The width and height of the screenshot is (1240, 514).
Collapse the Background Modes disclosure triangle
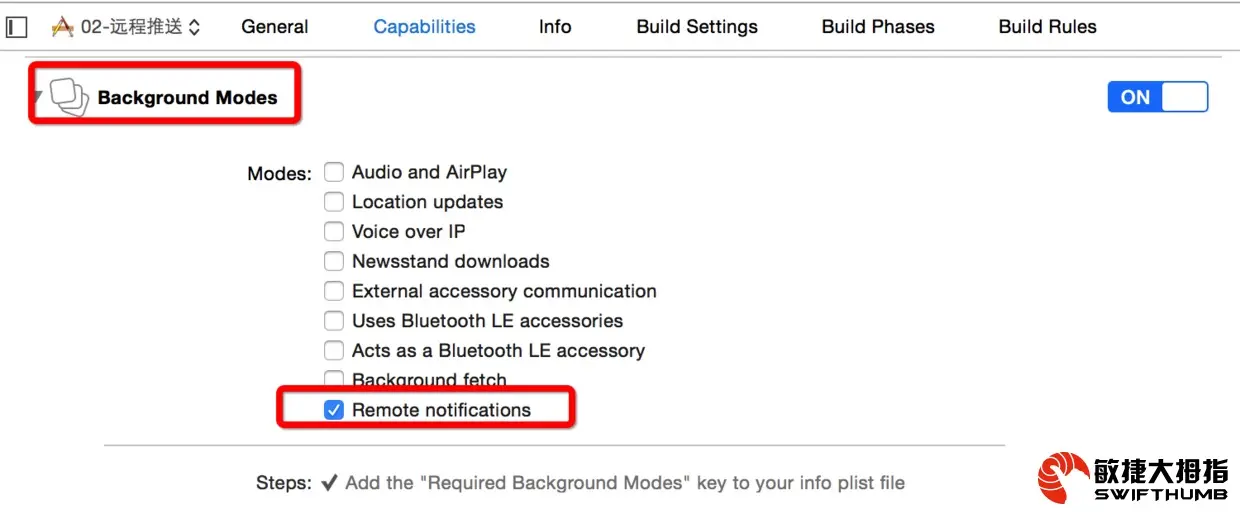[x=38, y=97]
